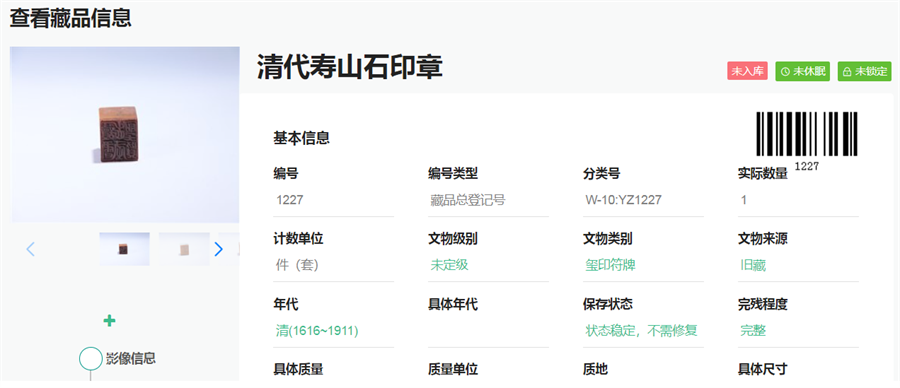The width and height of the screenshot is (900, 388).
Task: Click the 基本信息 section heading
Action: [x=301, y=138]
